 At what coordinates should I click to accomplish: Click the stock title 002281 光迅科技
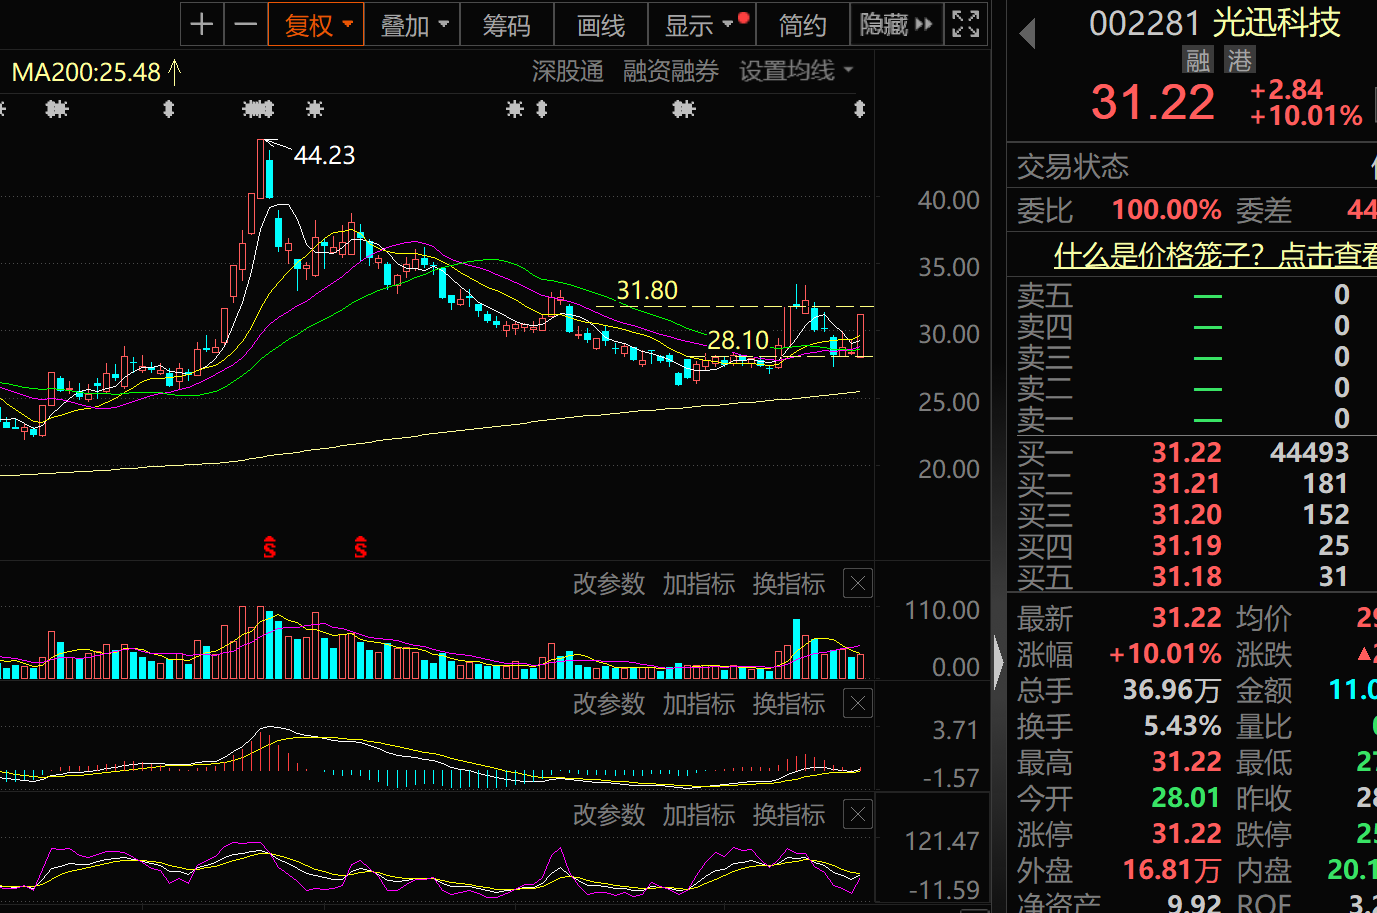1215,22
